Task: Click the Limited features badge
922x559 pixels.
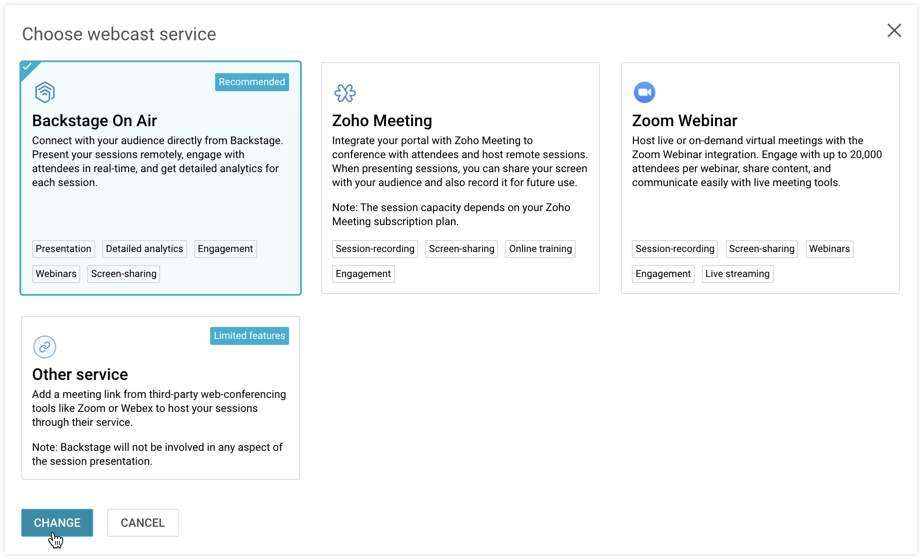Action: (249, 336)
